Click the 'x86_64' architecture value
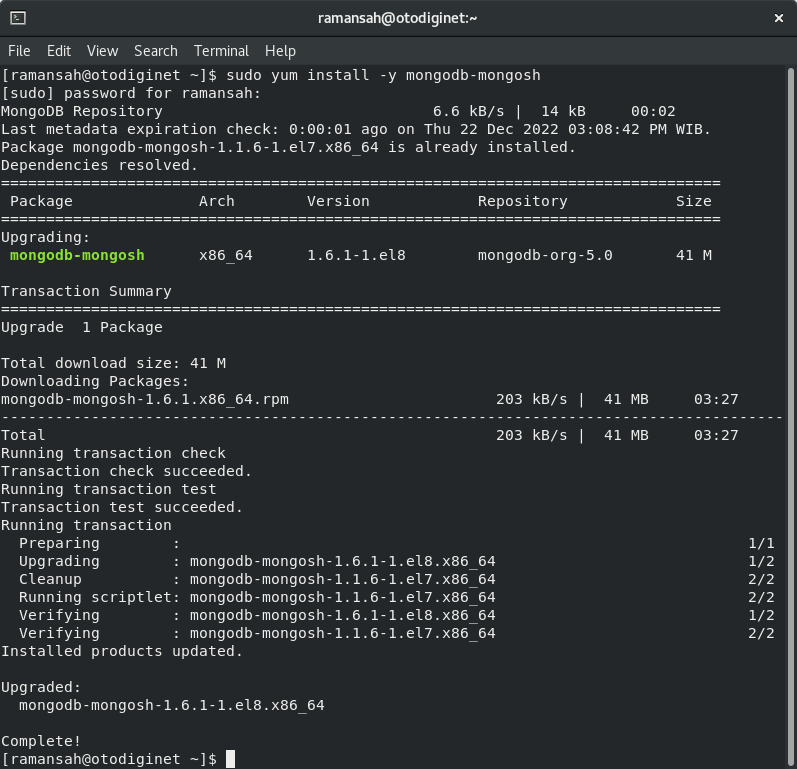The width and height of the screenshot is (797, 769). pyautogui.click(x=226, y=255)
